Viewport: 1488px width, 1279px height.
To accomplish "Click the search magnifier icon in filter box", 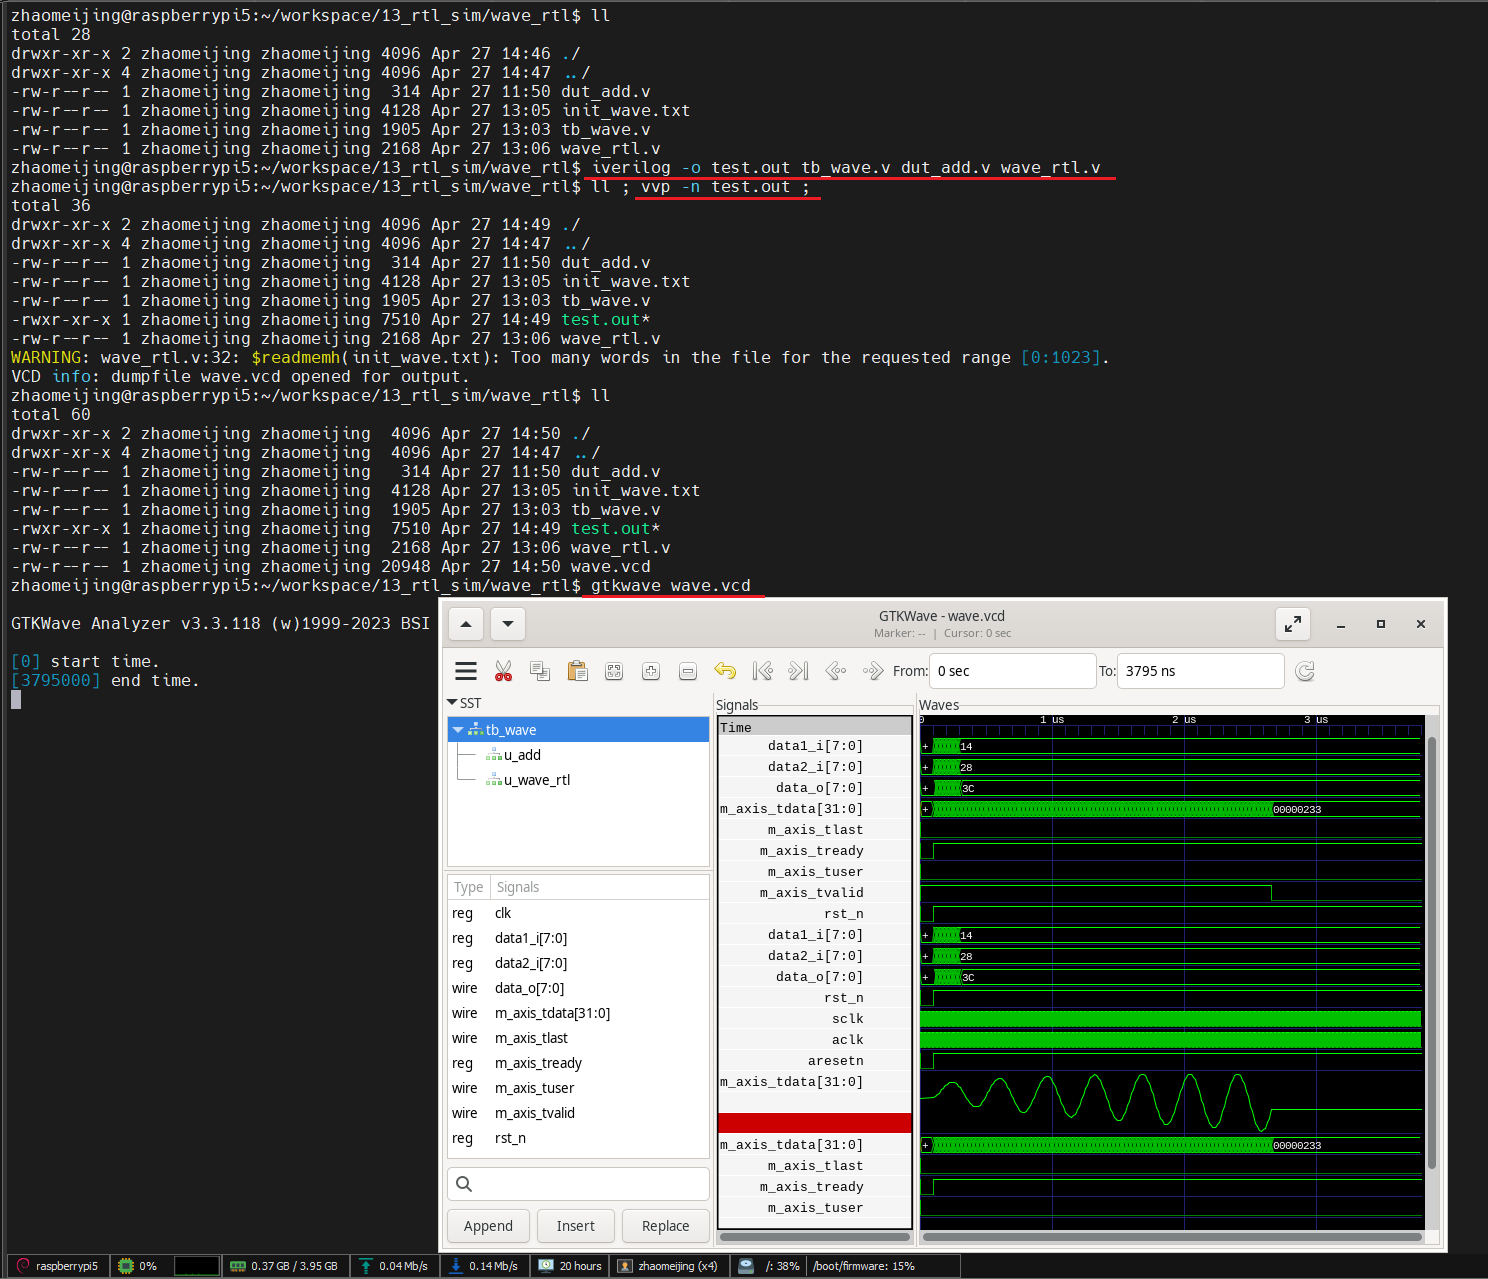I will point(464,1184).
